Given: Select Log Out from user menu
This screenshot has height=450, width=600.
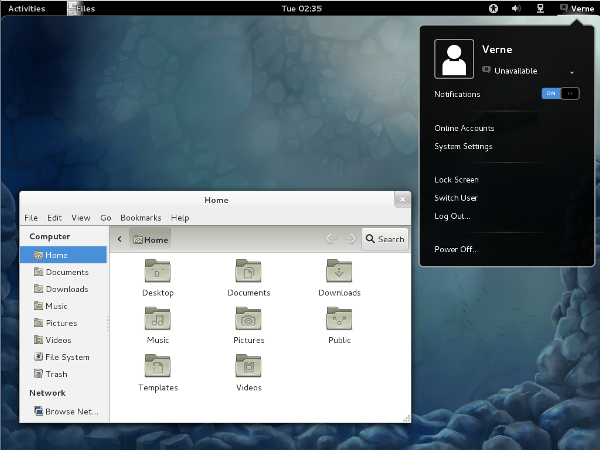Looking at the screenshot, I should pyautogui.click(x=452, y=216).
